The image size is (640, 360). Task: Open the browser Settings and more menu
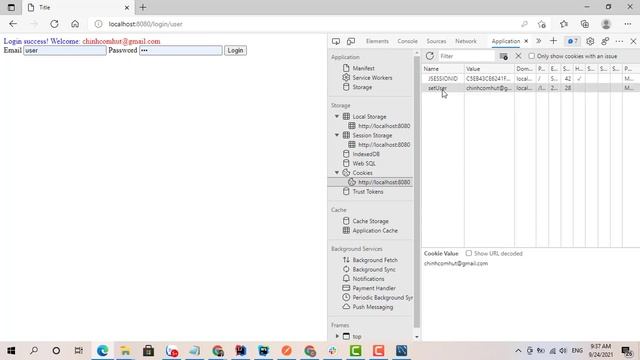click(628, 24)
